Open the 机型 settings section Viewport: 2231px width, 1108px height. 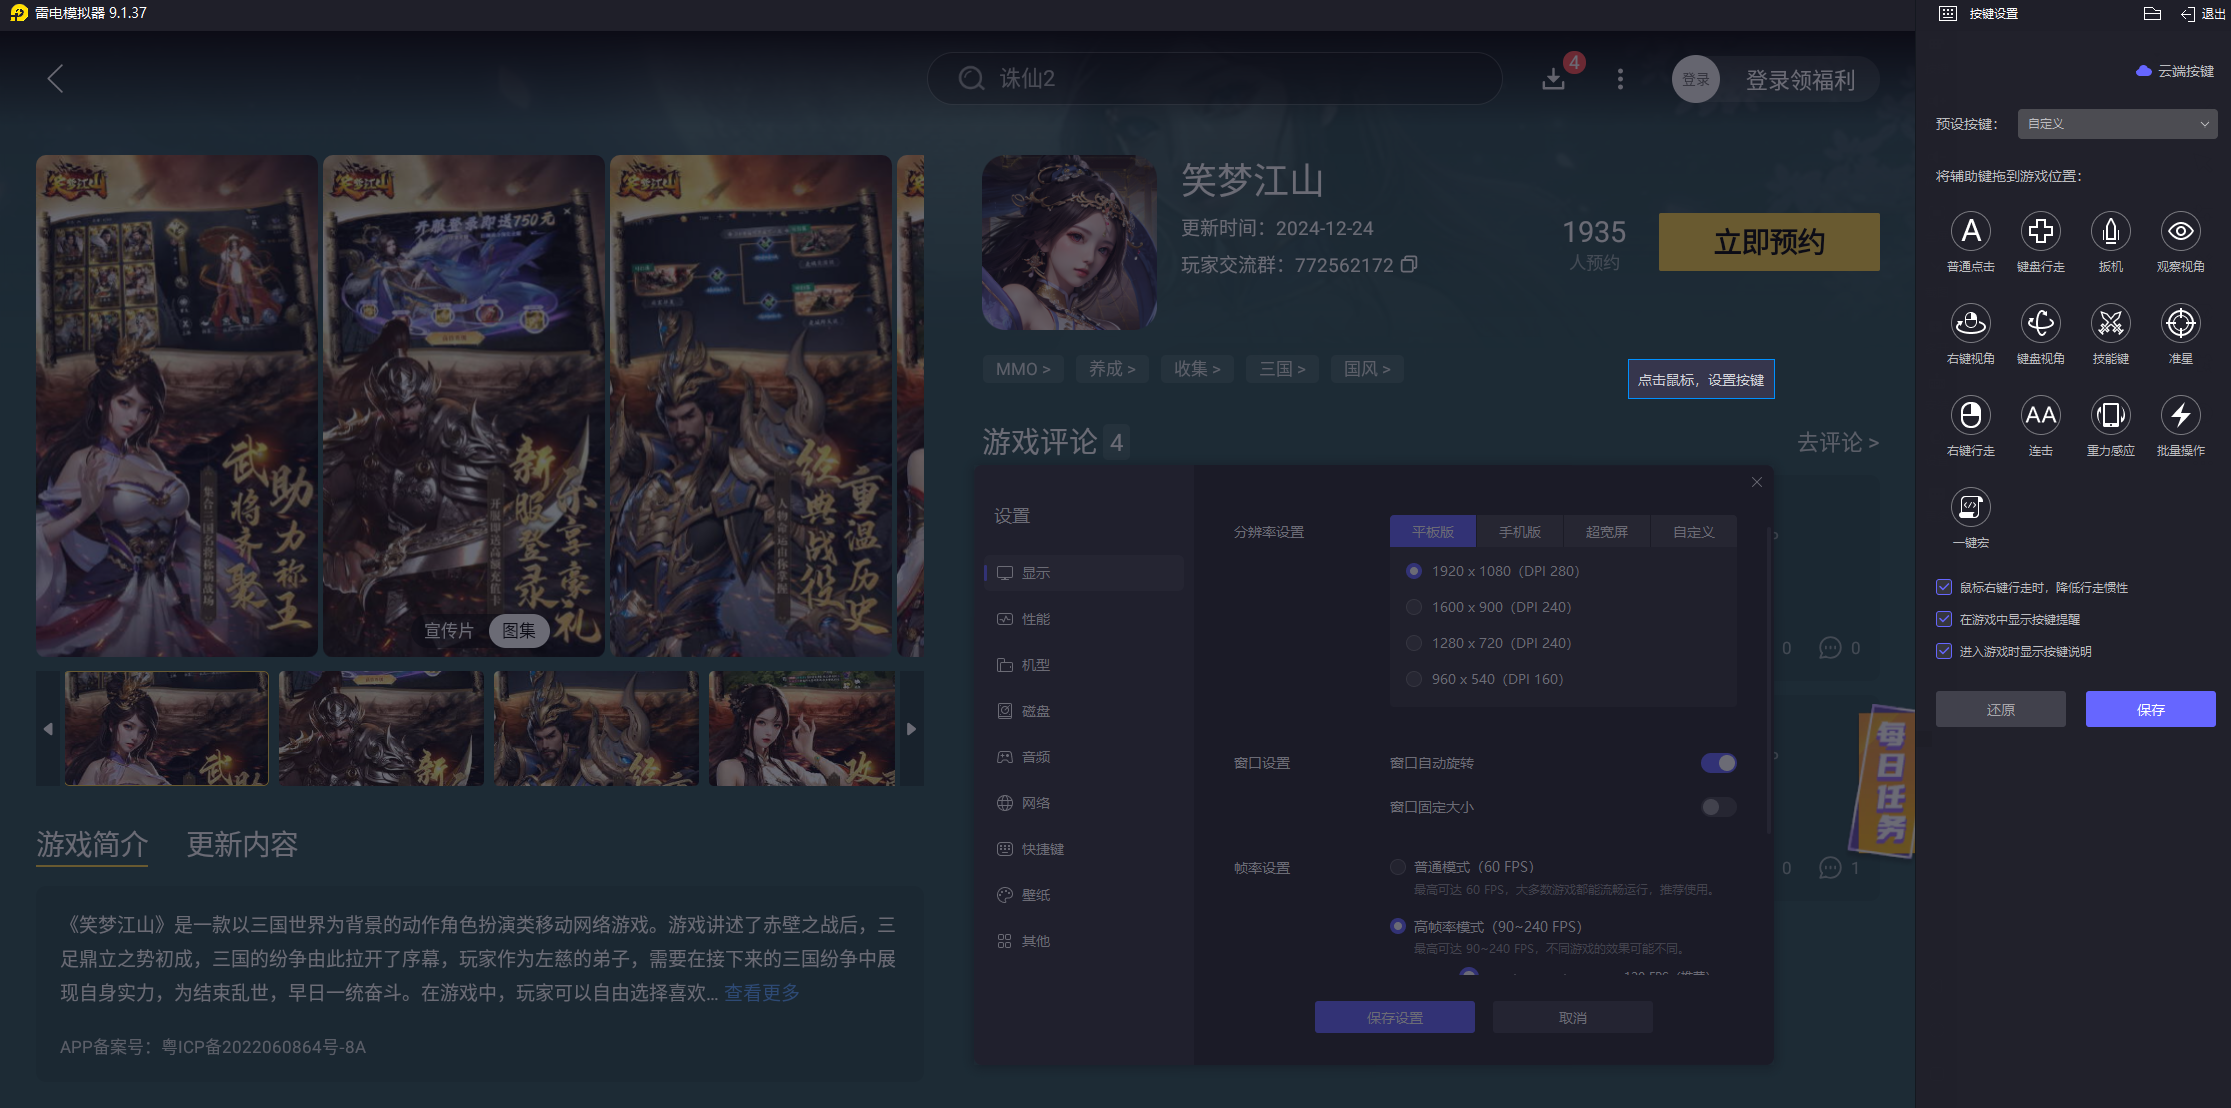(x=1084, y=665)
